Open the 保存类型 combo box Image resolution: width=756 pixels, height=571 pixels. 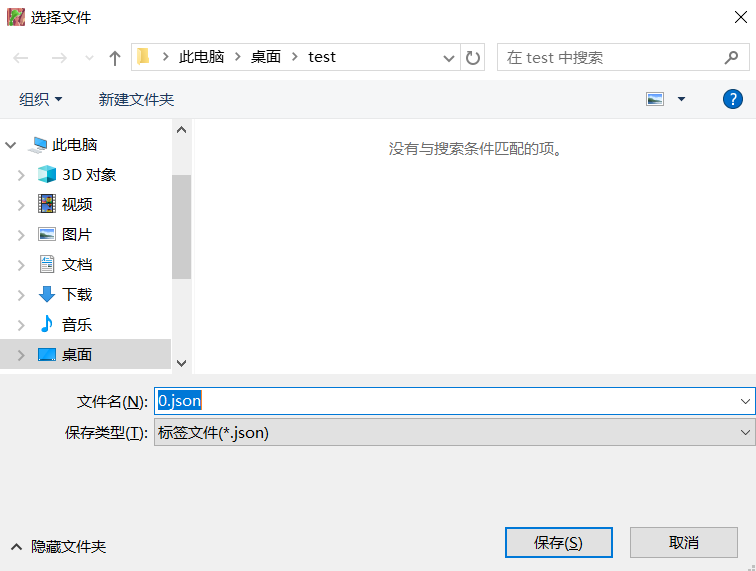(x=454, y=432)
